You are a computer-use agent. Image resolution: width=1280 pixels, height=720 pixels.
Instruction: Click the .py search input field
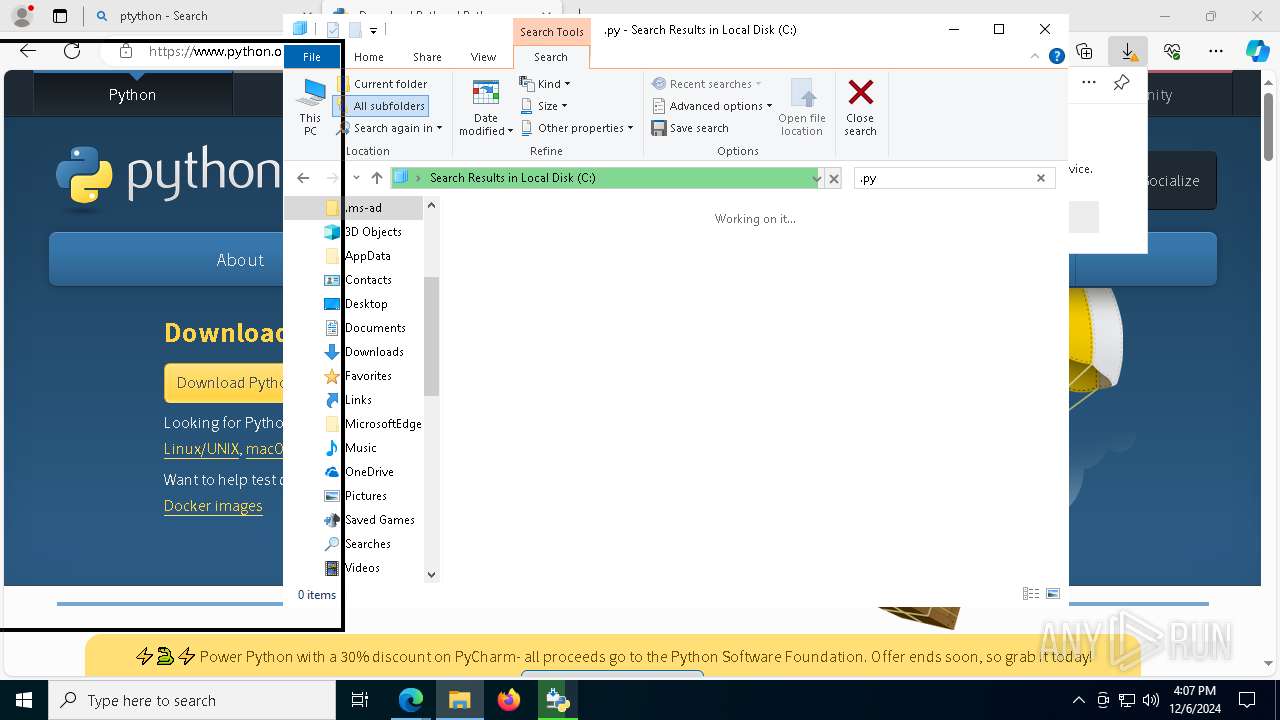(943, 178)
